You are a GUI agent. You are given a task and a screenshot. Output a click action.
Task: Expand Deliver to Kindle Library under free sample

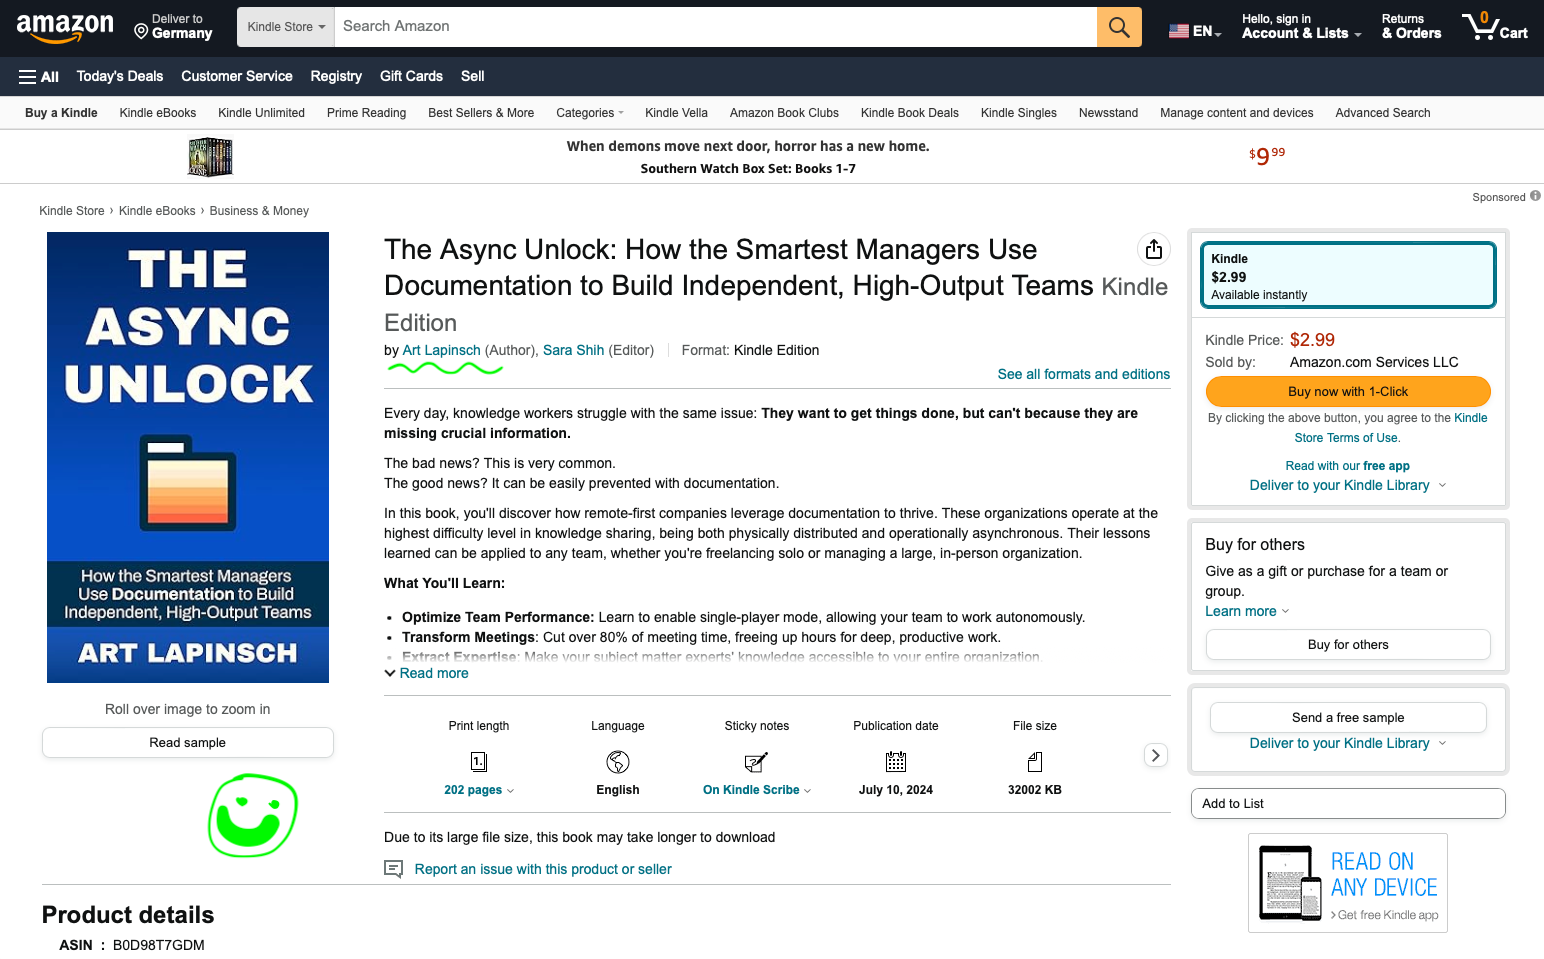point(1348,743)
